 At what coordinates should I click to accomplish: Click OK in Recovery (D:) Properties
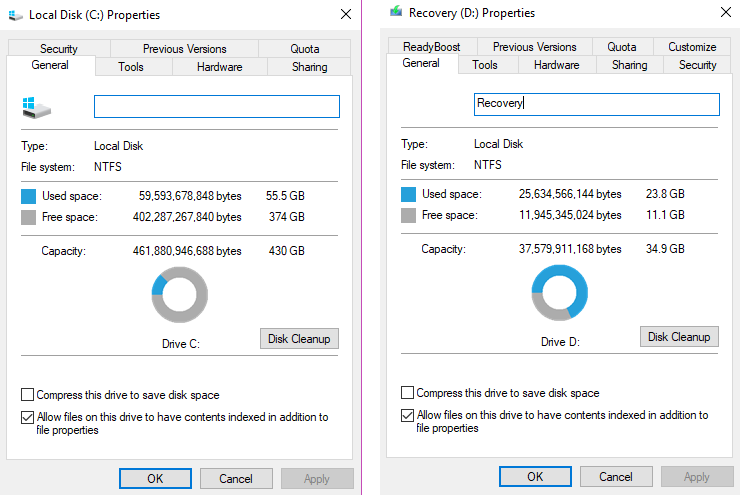pyautogui.click(x=535, y=477)
